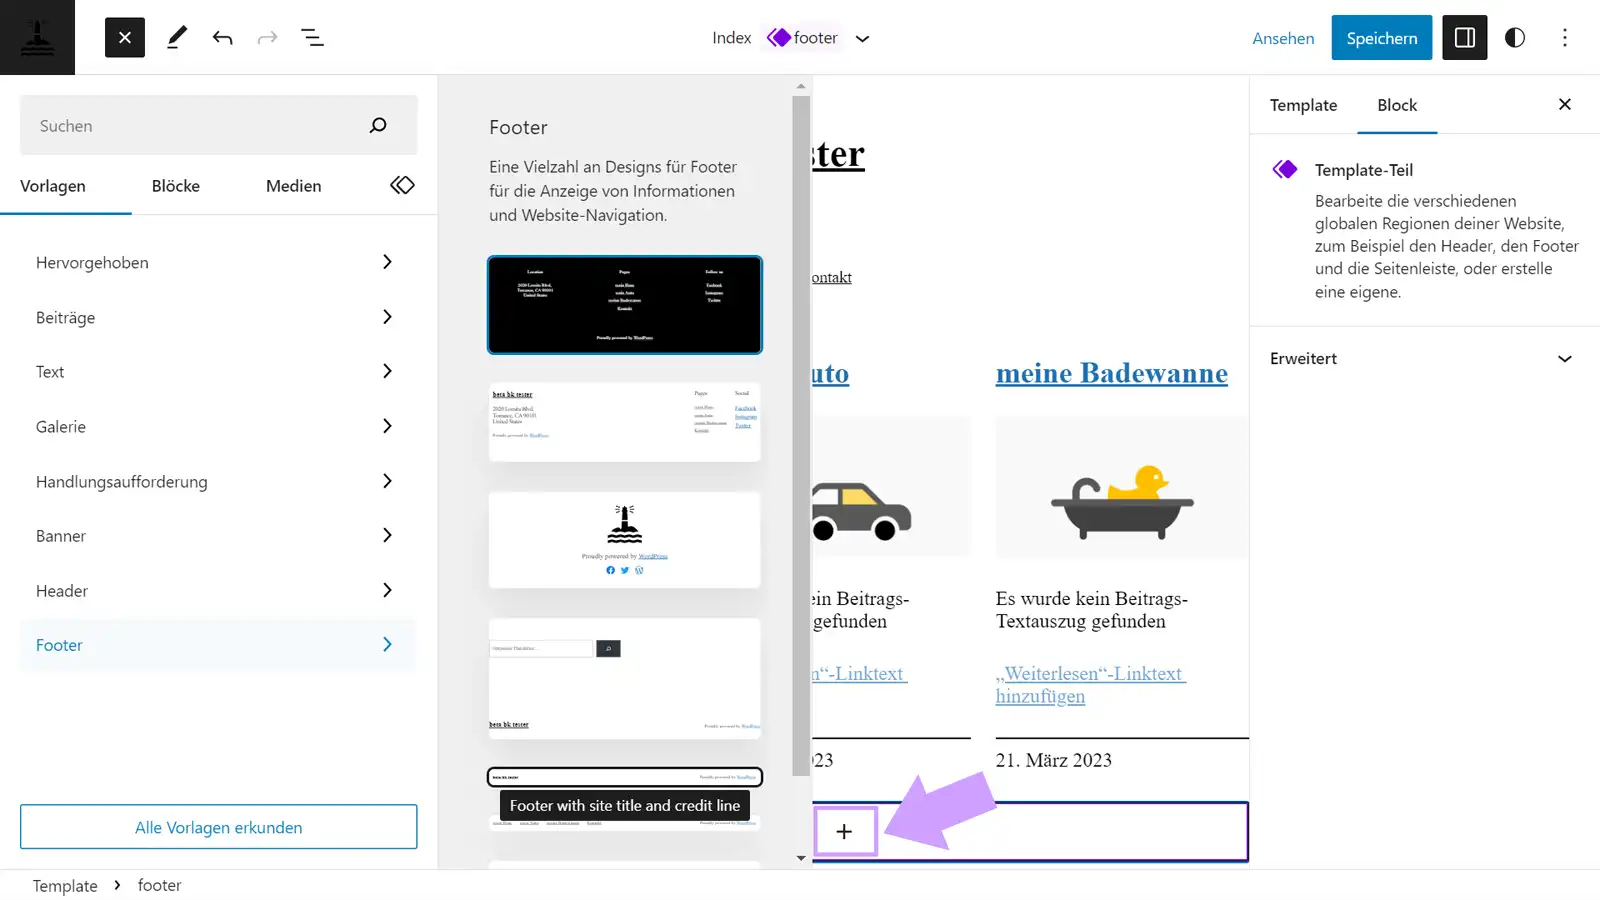Viewport: 1600px width, 900px height.
Task: Click the redo arrow icon
Action: [x=267, y=38]
